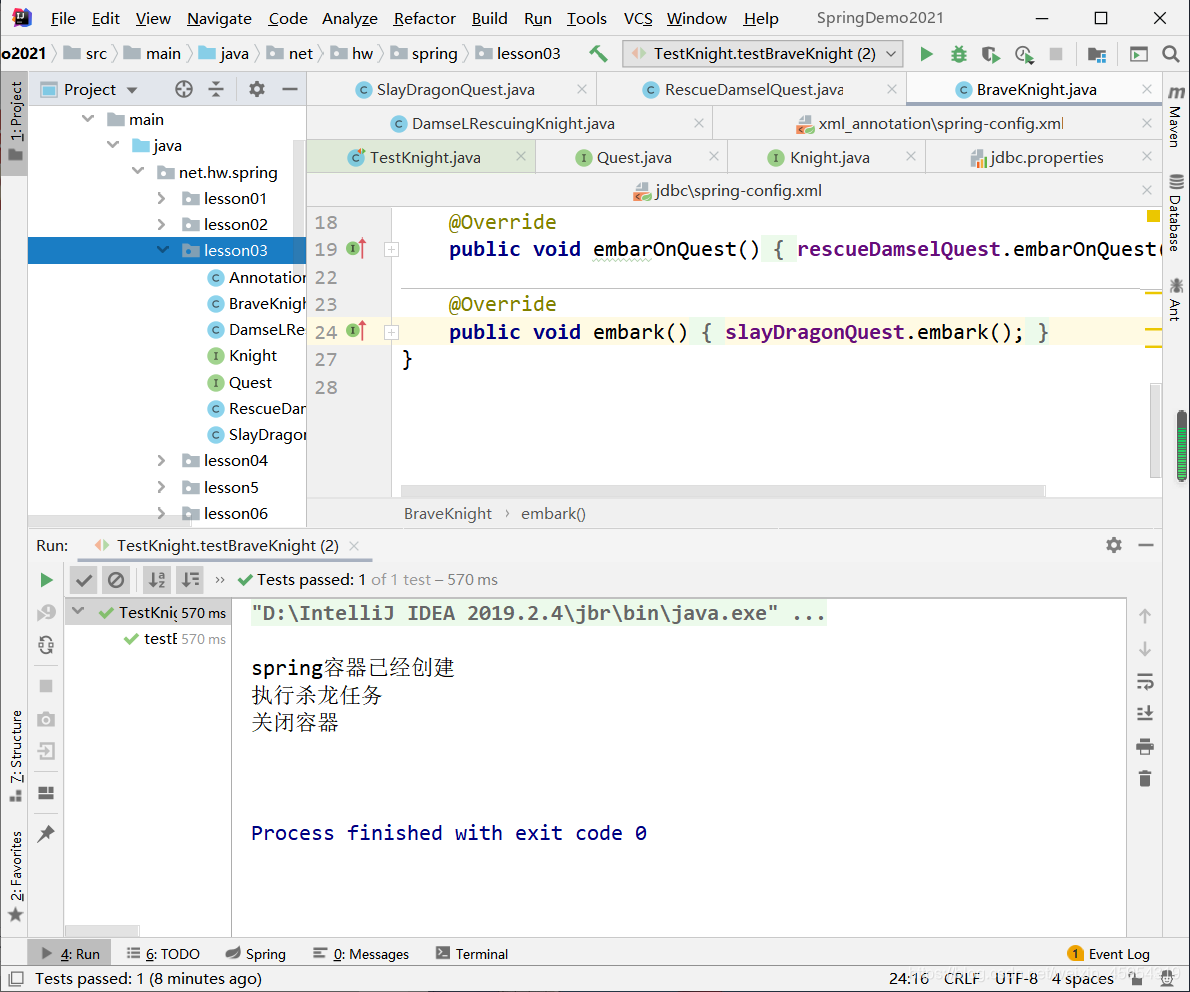Open the Terminal tool window

(x=472, y=953)
